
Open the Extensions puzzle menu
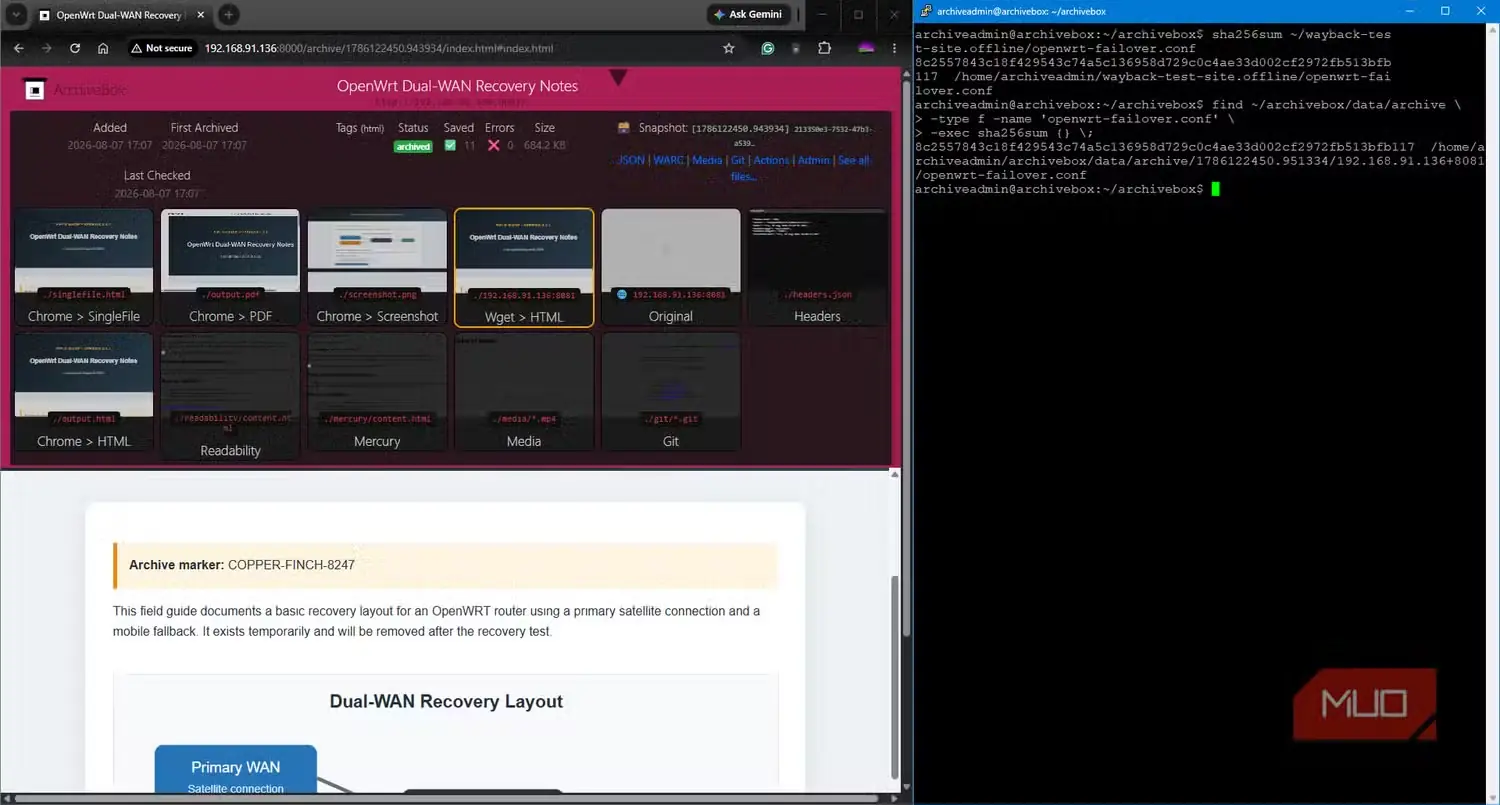tap(824, 48)
